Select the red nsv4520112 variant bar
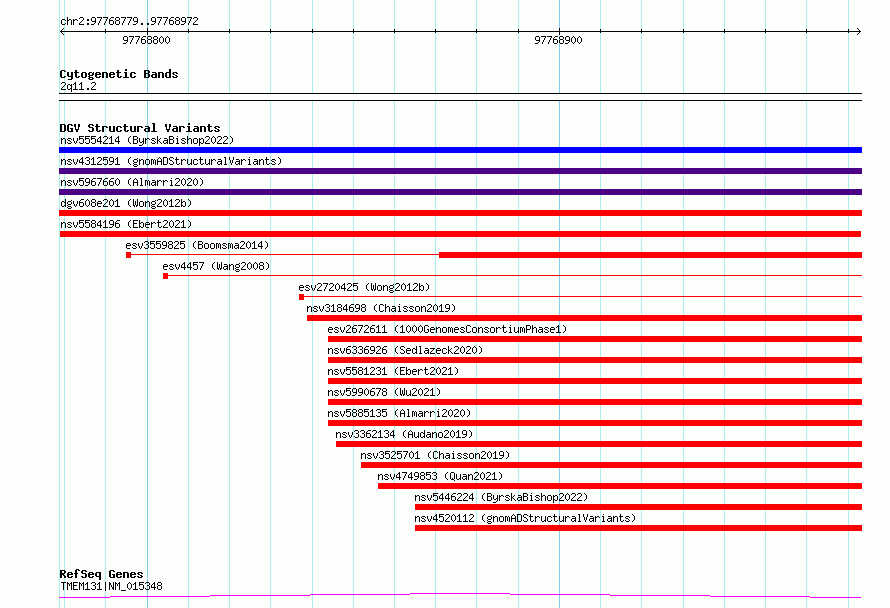 pyautogui.click(x=639, y=528)
